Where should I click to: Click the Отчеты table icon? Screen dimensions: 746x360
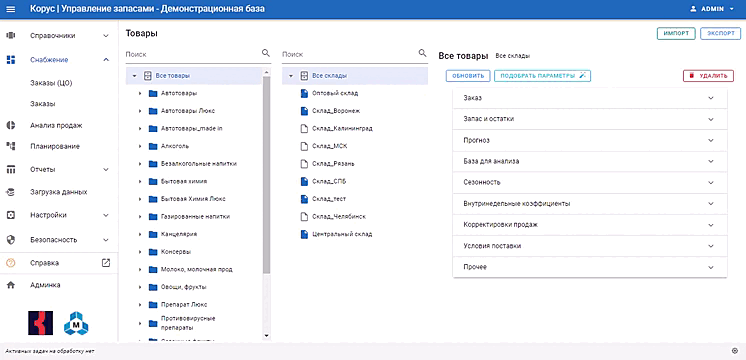coord(10,169)
